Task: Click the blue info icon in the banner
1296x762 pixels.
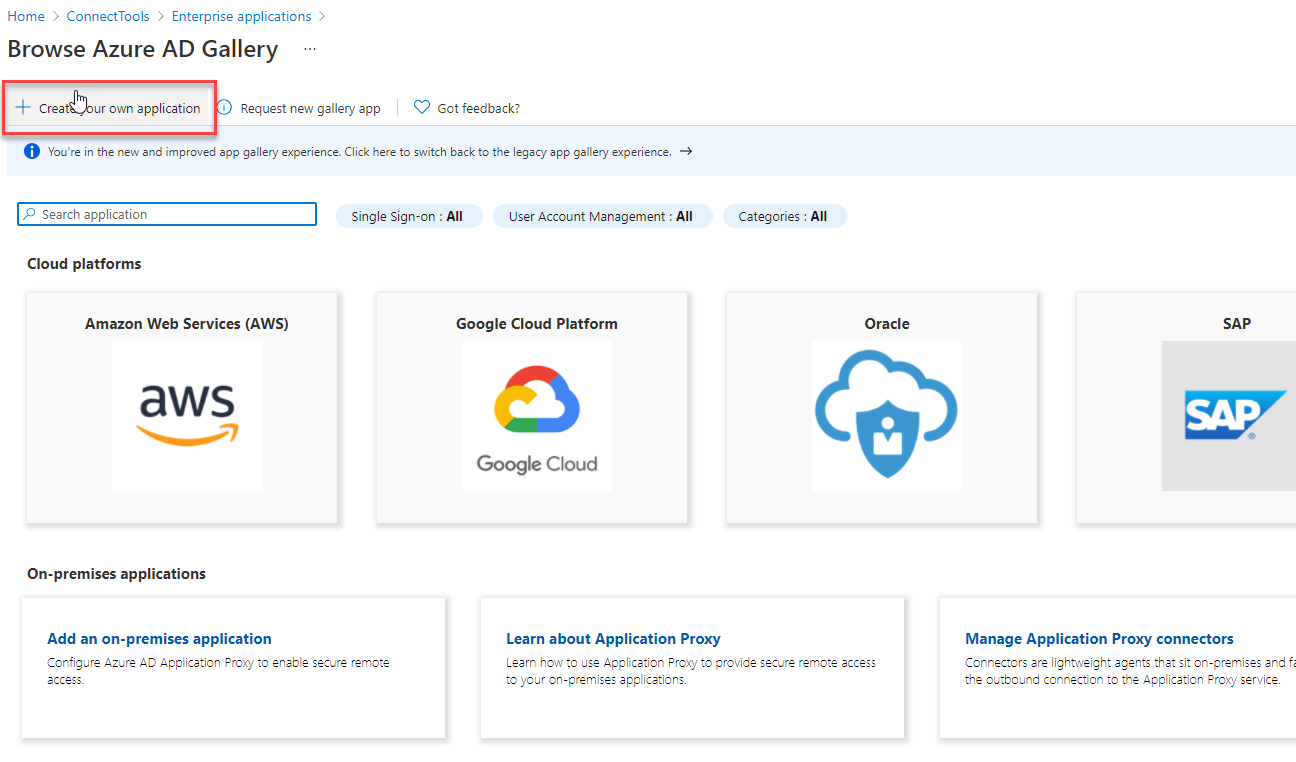Action: point(31,152)
